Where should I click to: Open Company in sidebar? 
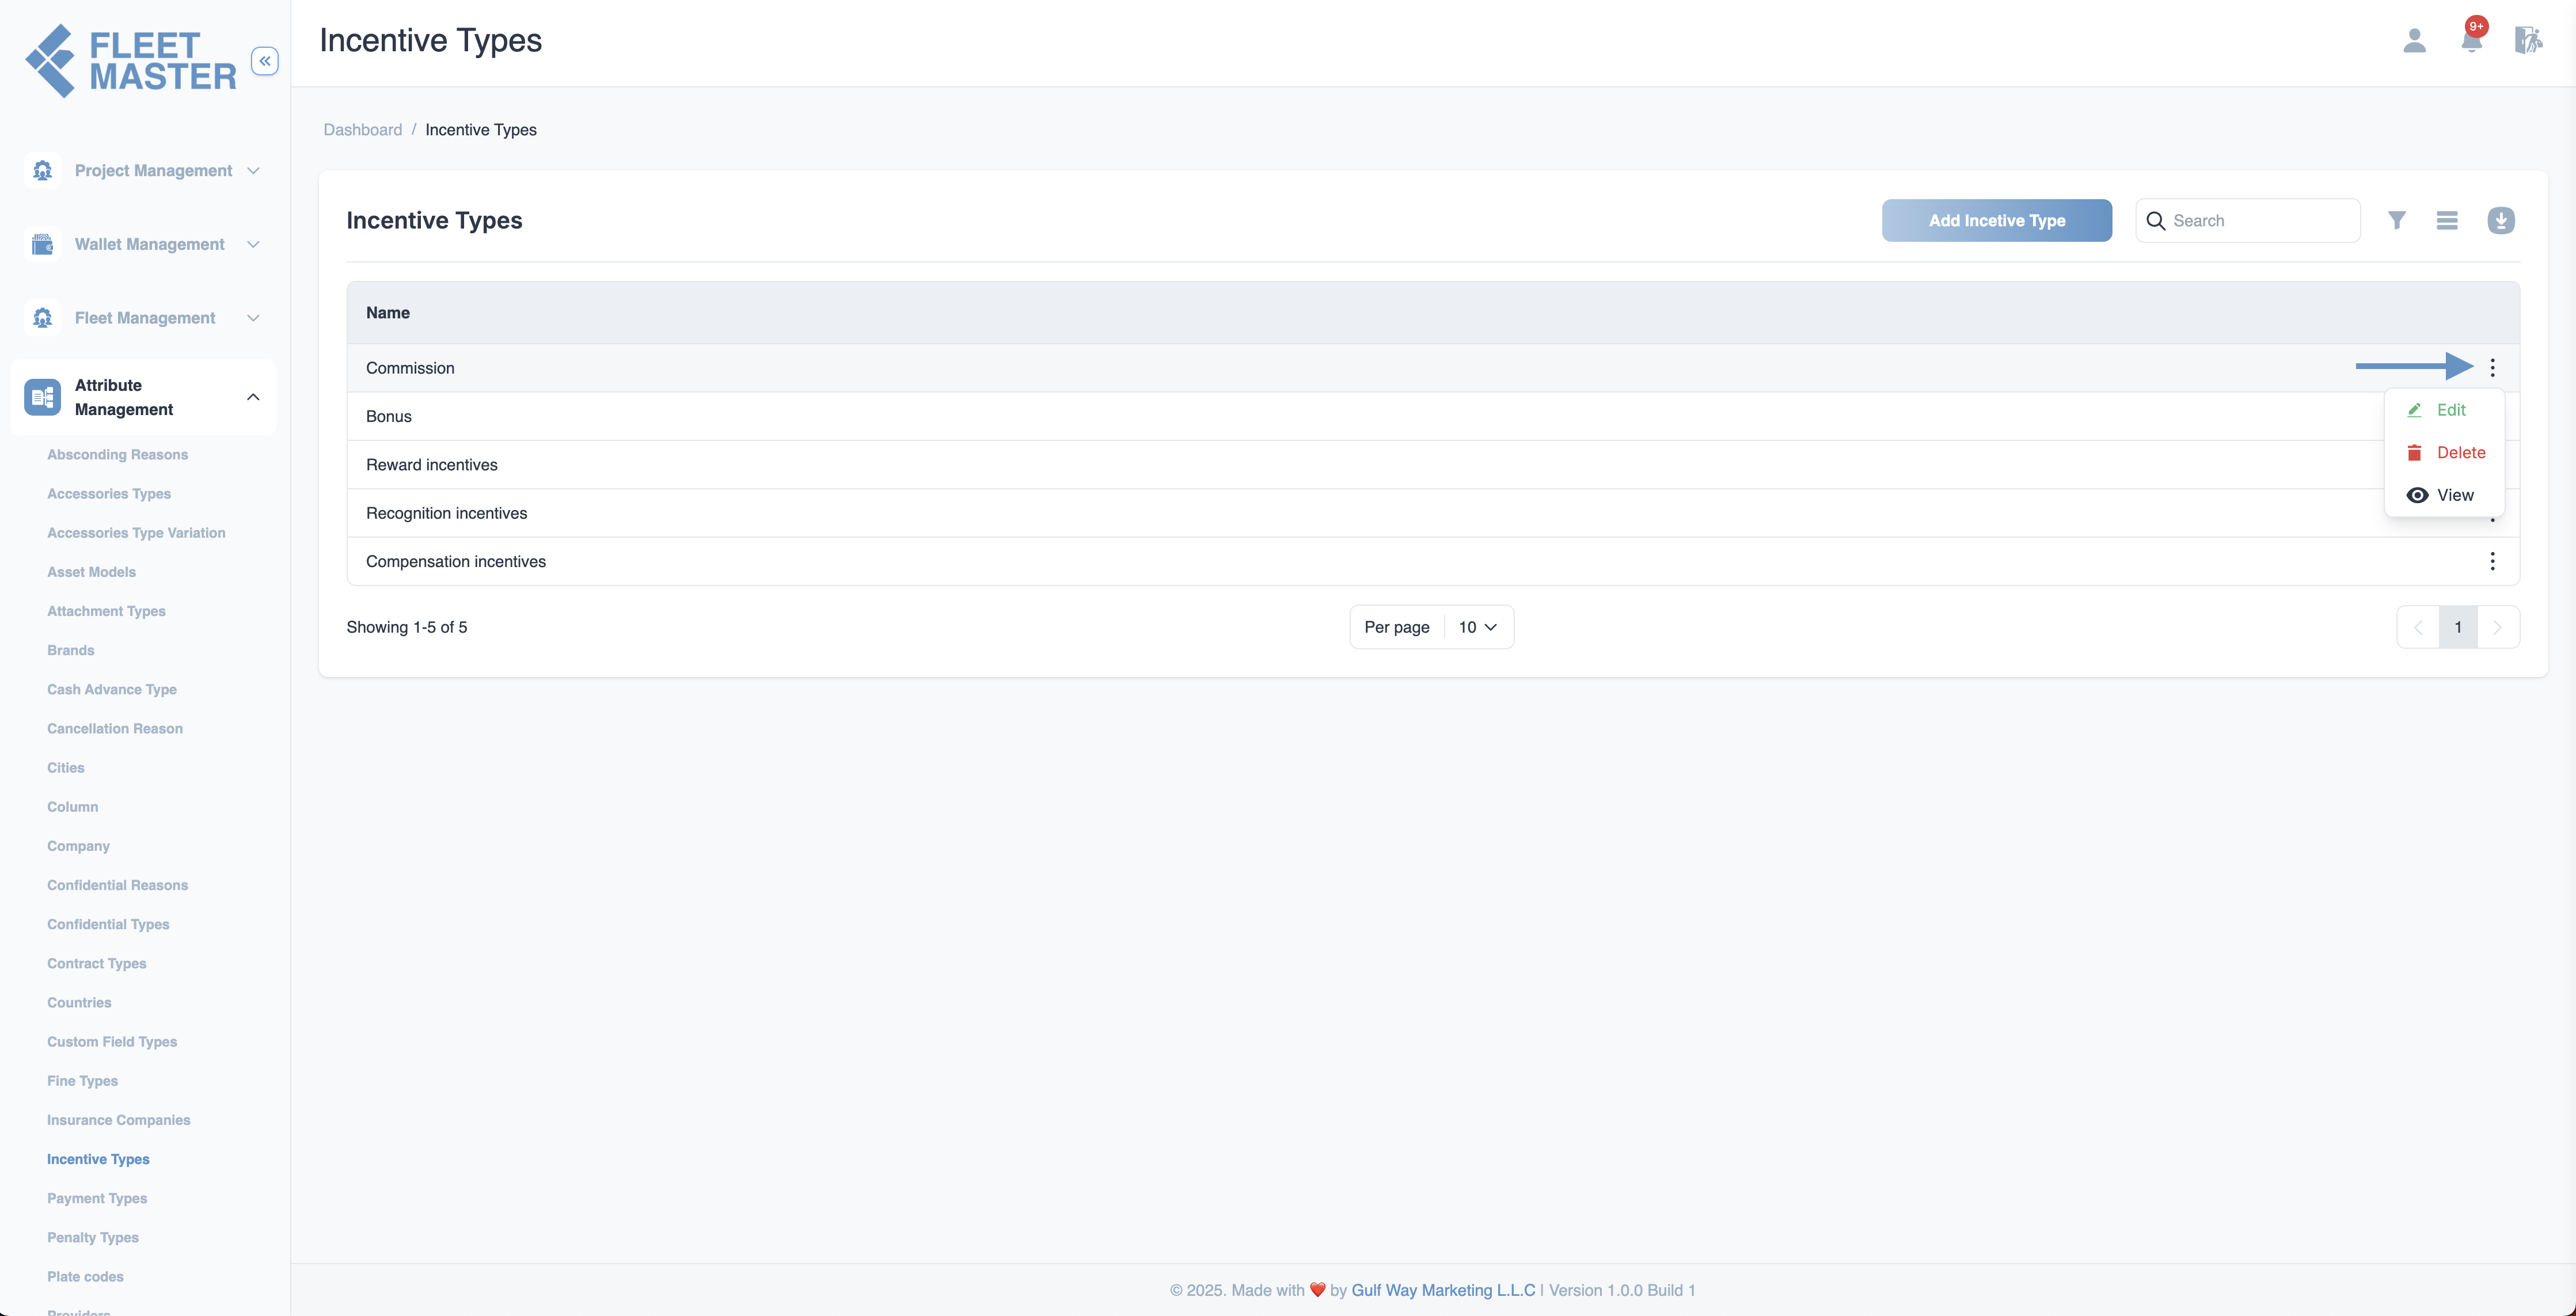point(78,846)
